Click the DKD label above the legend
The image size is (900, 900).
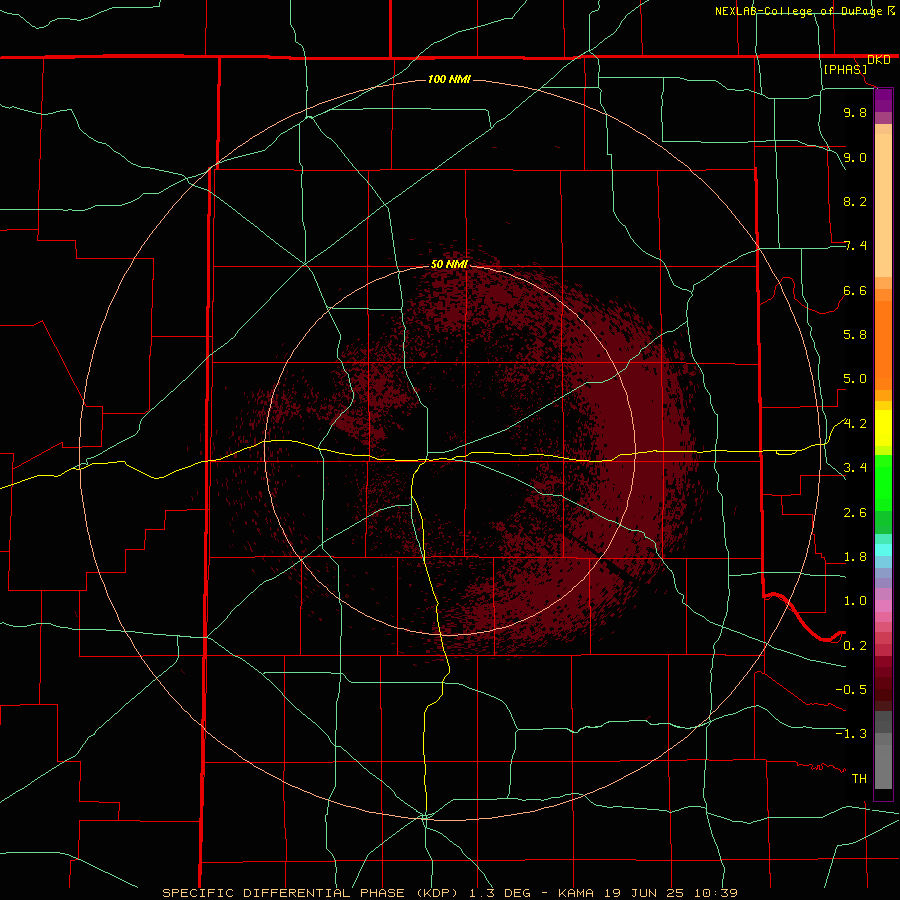879,60
